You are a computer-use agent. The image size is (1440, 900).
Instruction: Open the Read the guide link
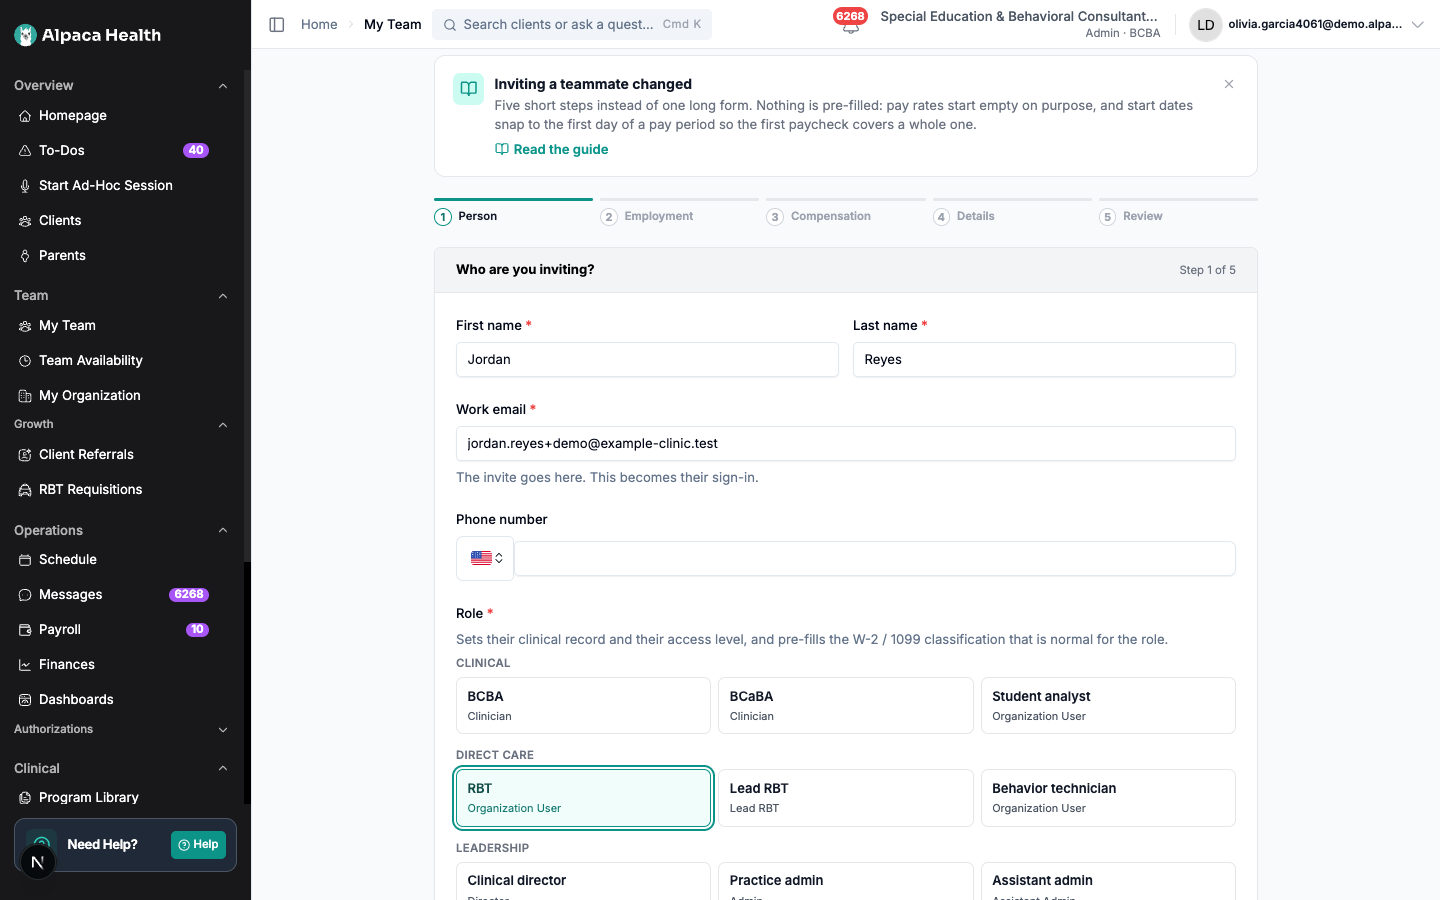pos(551,149)
